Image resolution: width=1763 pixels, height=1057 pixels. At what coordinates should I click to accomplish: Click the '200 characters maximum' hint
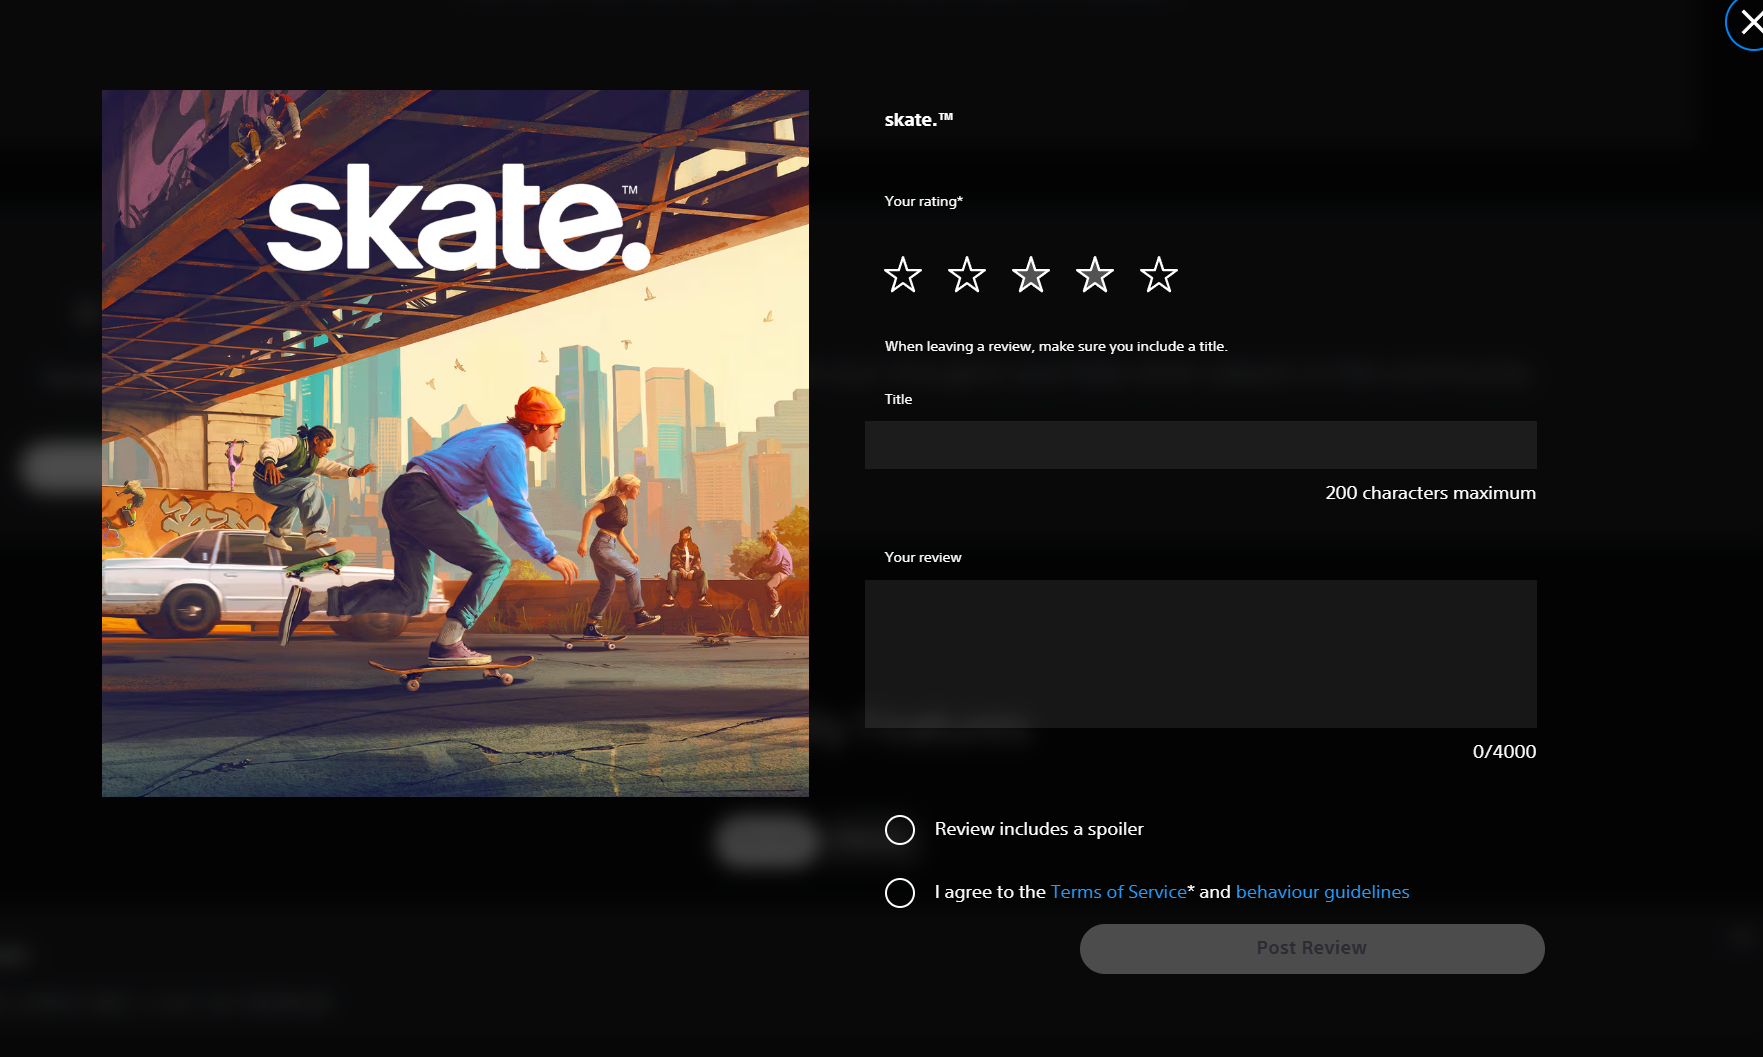[x=1430, y=493]
